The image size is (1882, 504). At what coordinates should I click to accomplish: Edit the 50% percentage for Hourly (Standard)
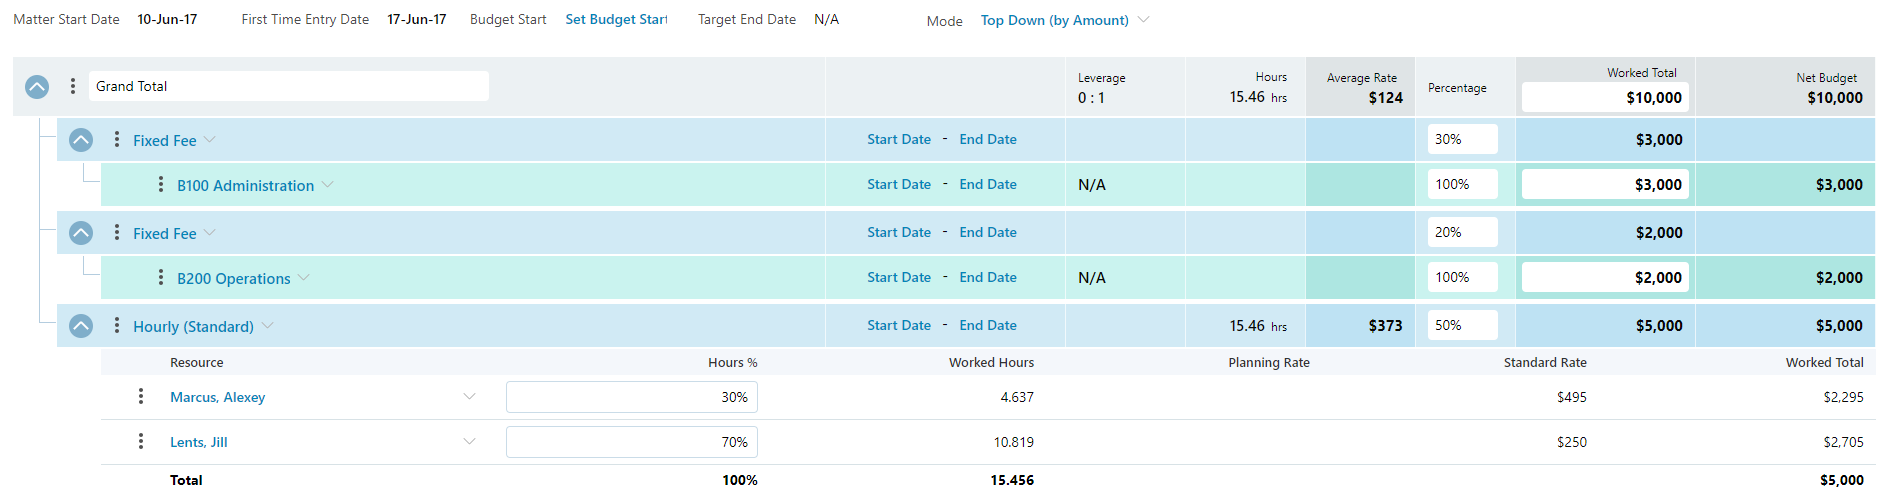coord(1461,326)
